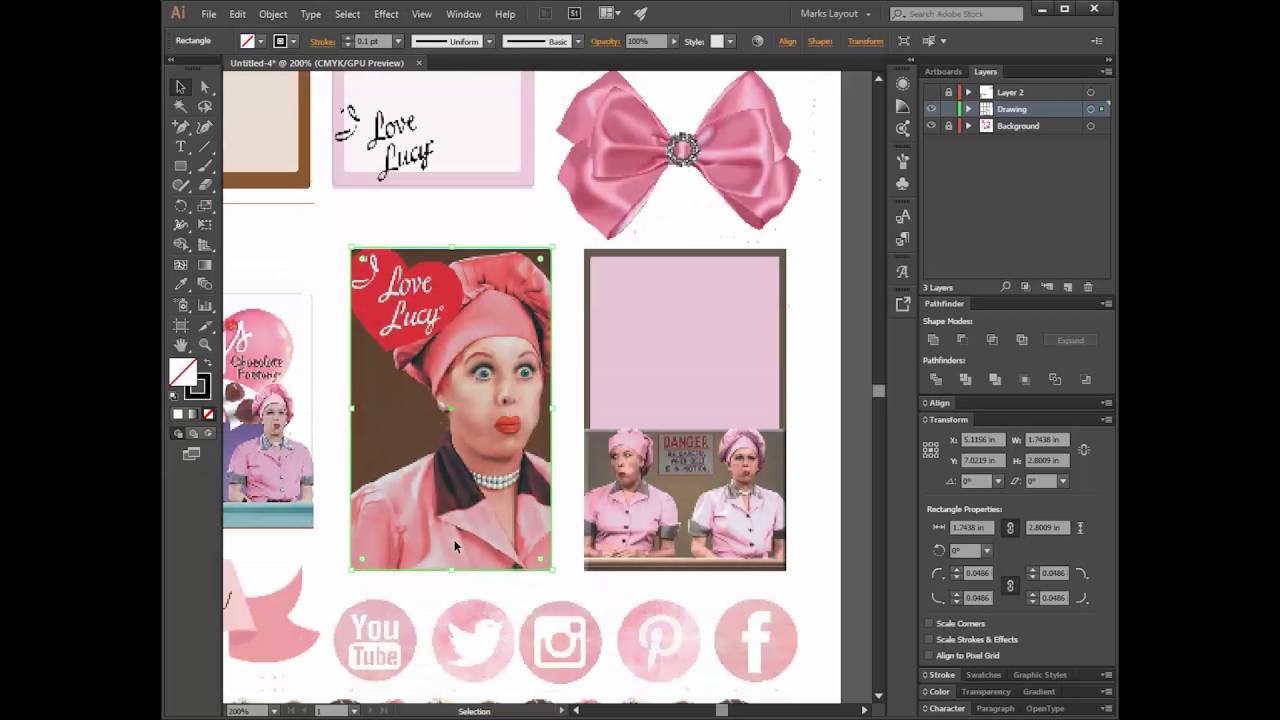Unlock the Background layer lock

point(948,126)
